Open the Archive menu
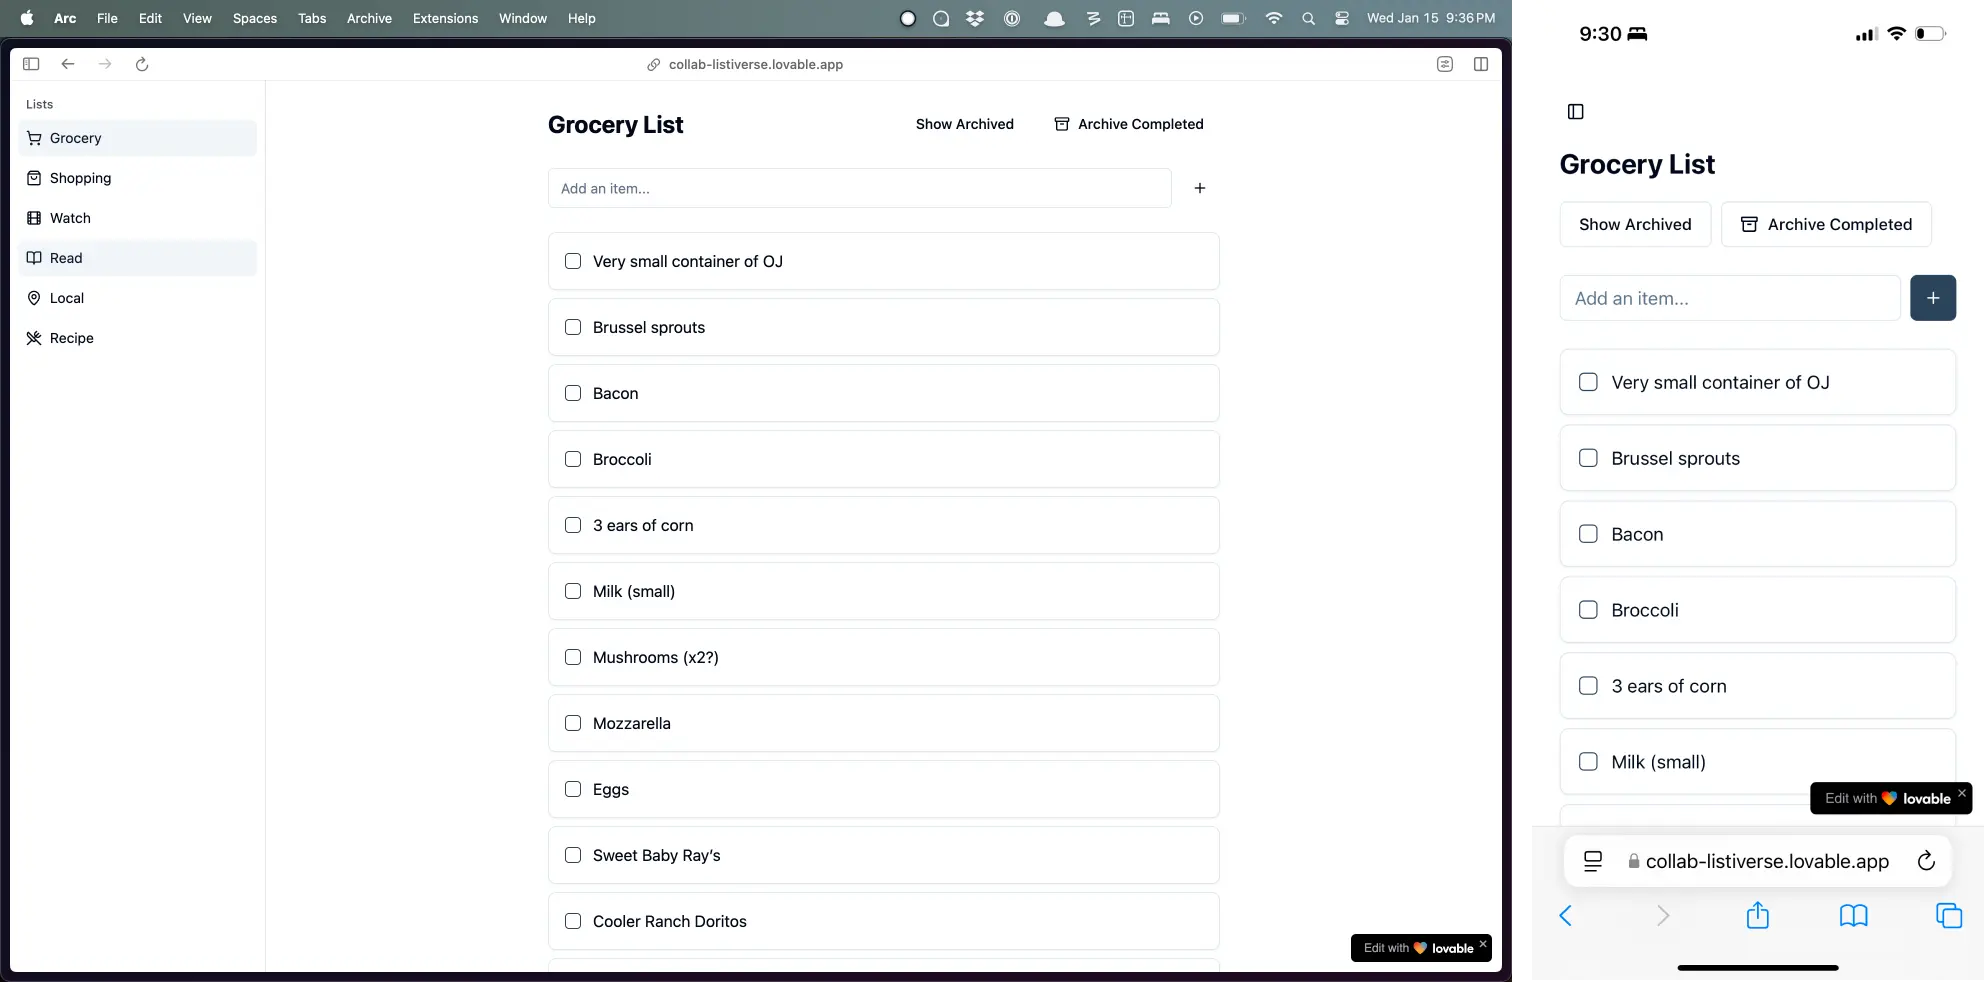The height and width of the screenshot is (982, 1984). tap(369, 18)
